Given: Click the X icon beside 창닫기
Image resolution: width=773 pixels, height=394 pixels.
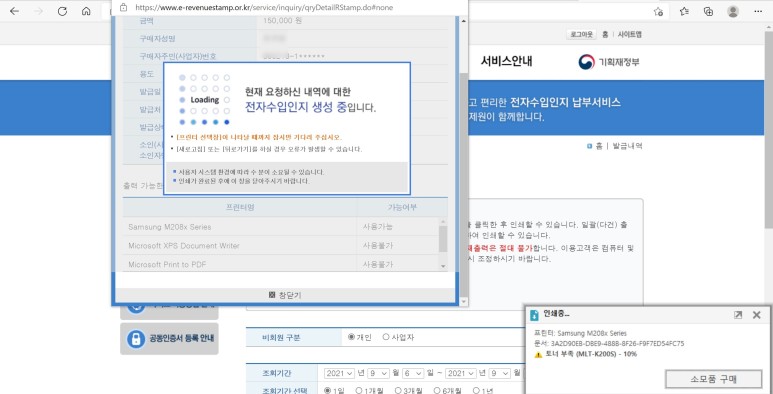Looking at the screenshot, I should pyautogui.click(x=272, y=295).
